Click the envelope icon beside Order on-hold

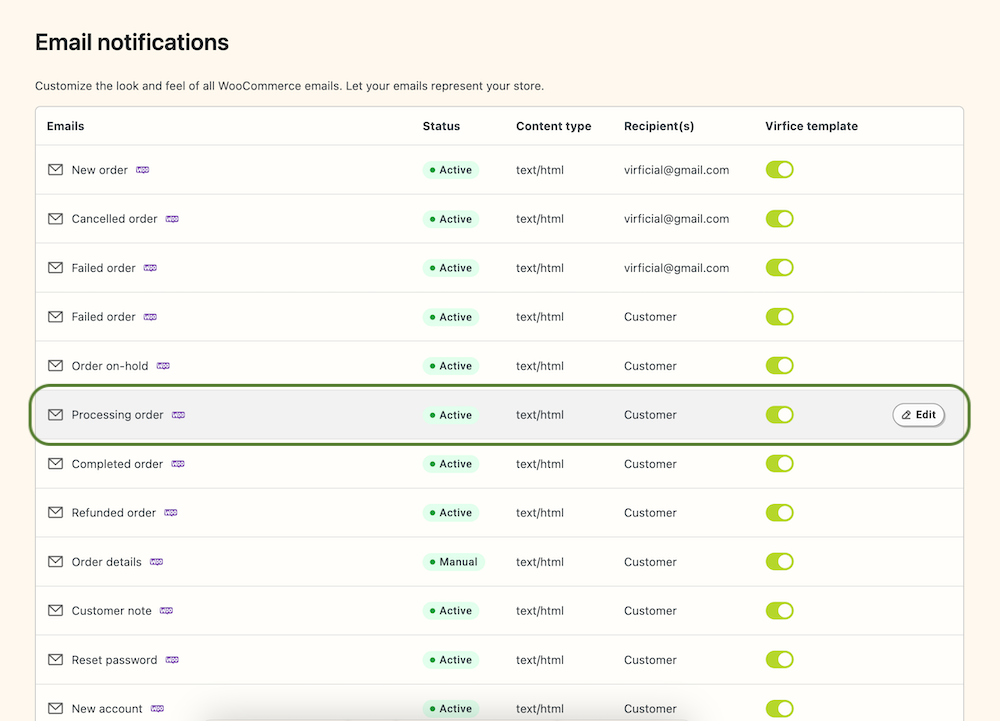(55, 366)
